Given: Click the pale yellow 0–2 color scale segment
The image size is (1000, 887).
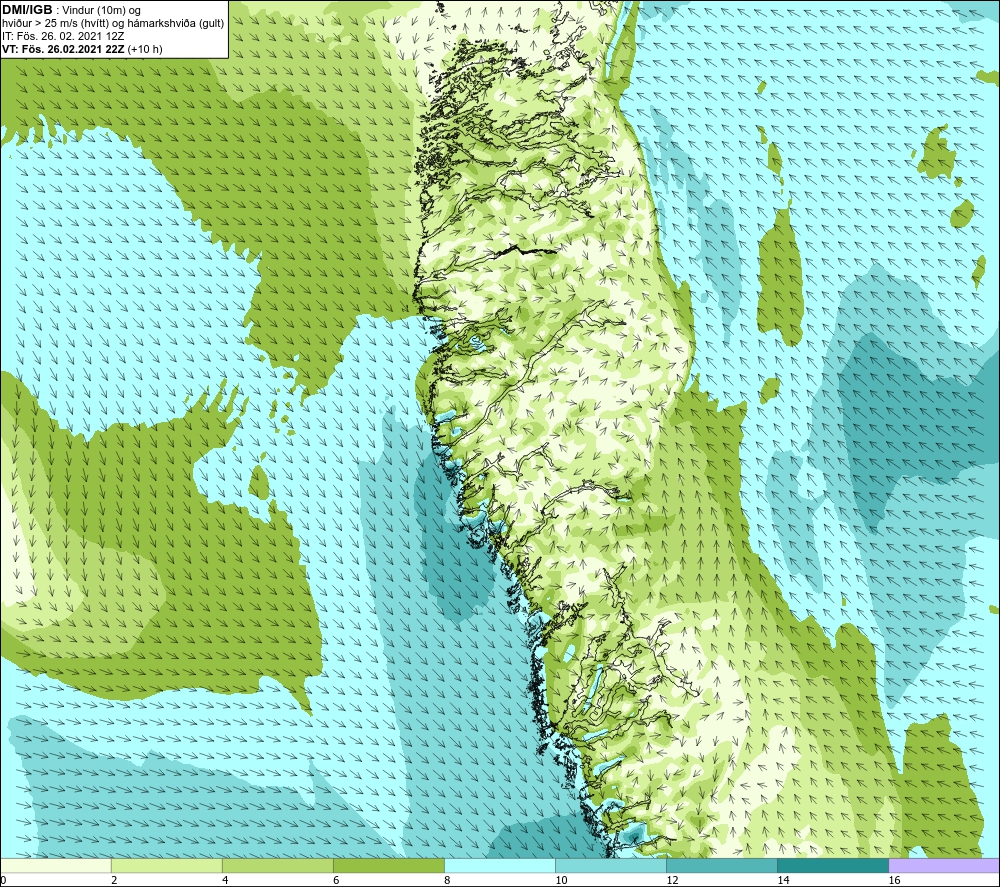Looking at the screenshot, I should pos(55,865).
